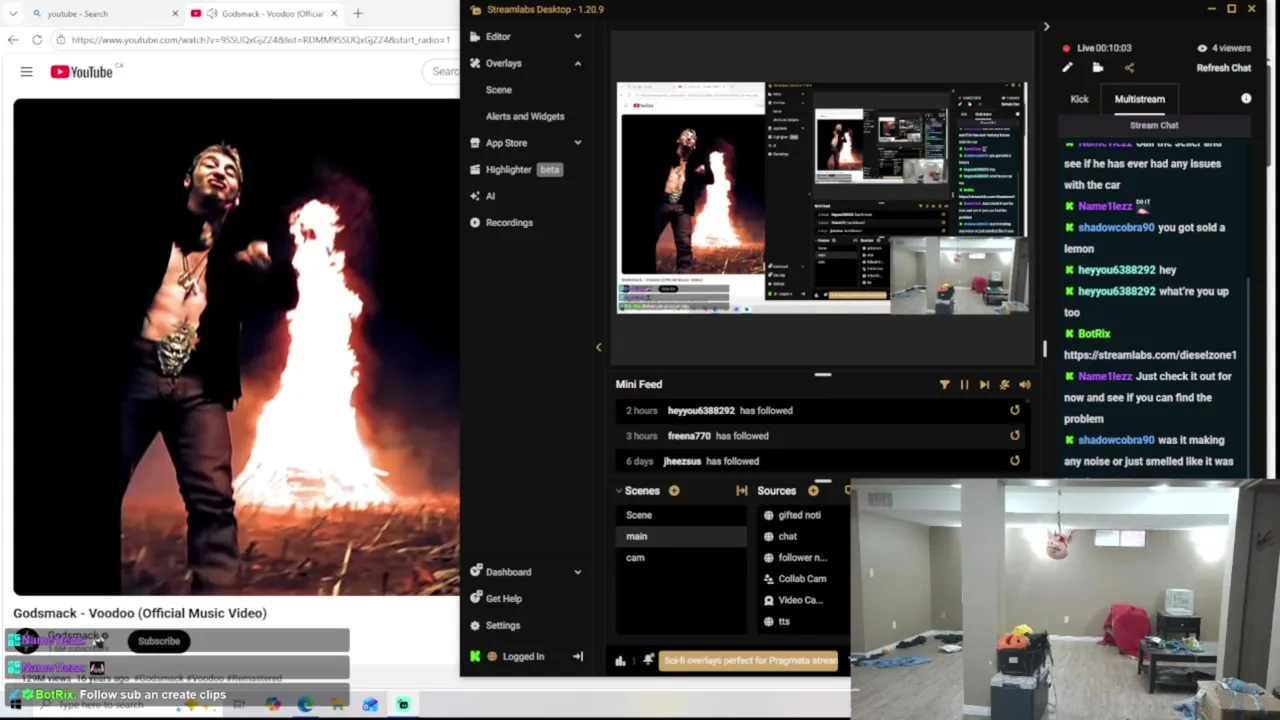The height and width of the screenshot is (720, 1280).
Task: Open the Mini Feed filter icon
Action: point(944,384)
